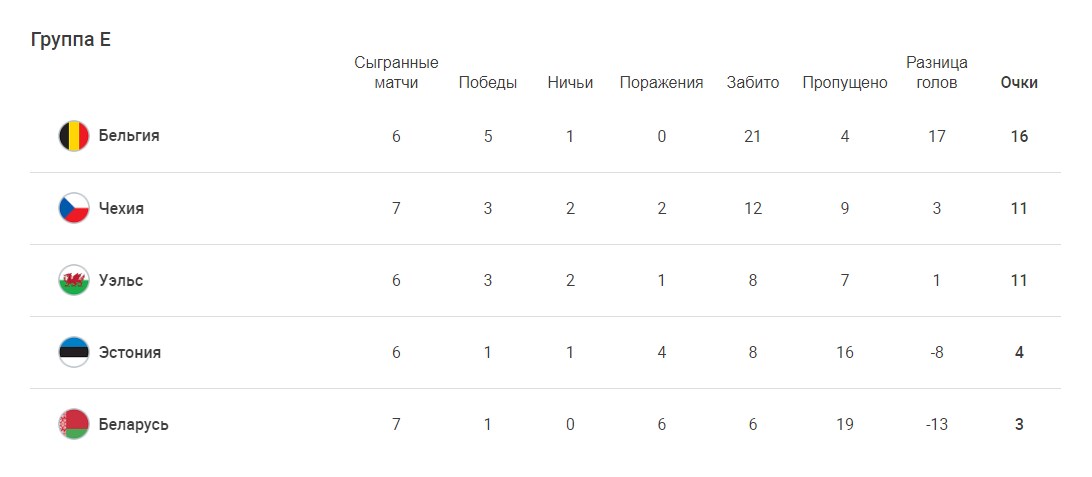The width and height of the screenshot is (1092, 477).
Task: Click the Belgium flag icon
Action: [74, 136]
